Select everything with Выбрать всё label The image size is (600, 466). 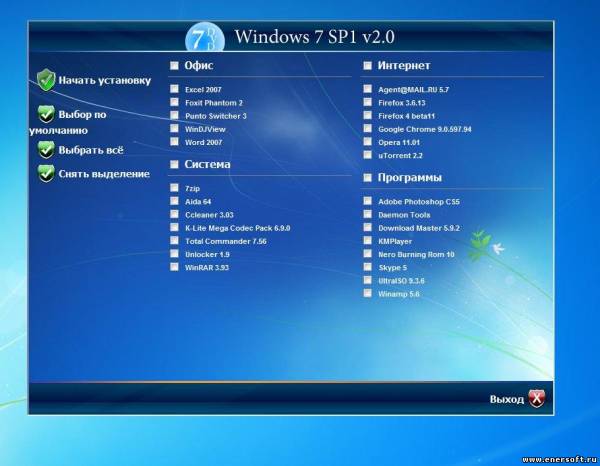(x=91, y=150)
